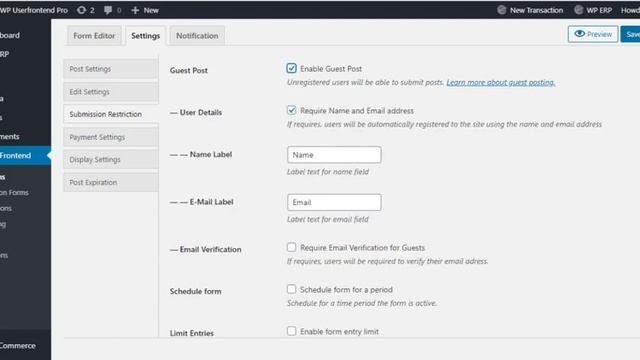Select Submission Restriction section
The width and height of the screenshot is (640, 360).
(111, 114)
